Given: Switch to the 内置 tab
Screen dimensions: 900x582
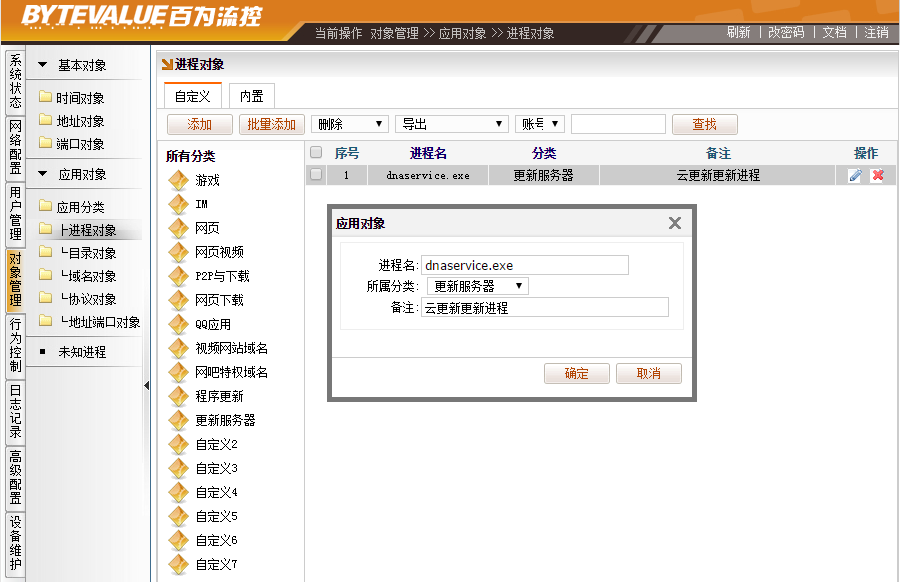Looking at the screenshot, I should pyautogui.click(x=251, y=96).
